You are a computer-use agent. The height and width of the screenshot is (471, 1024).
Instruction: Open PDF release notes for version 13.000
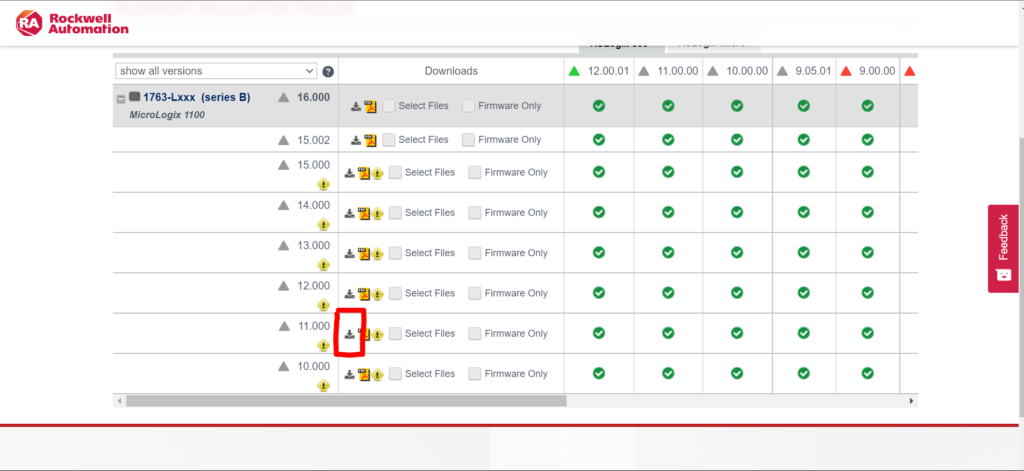tap(364, 253)
